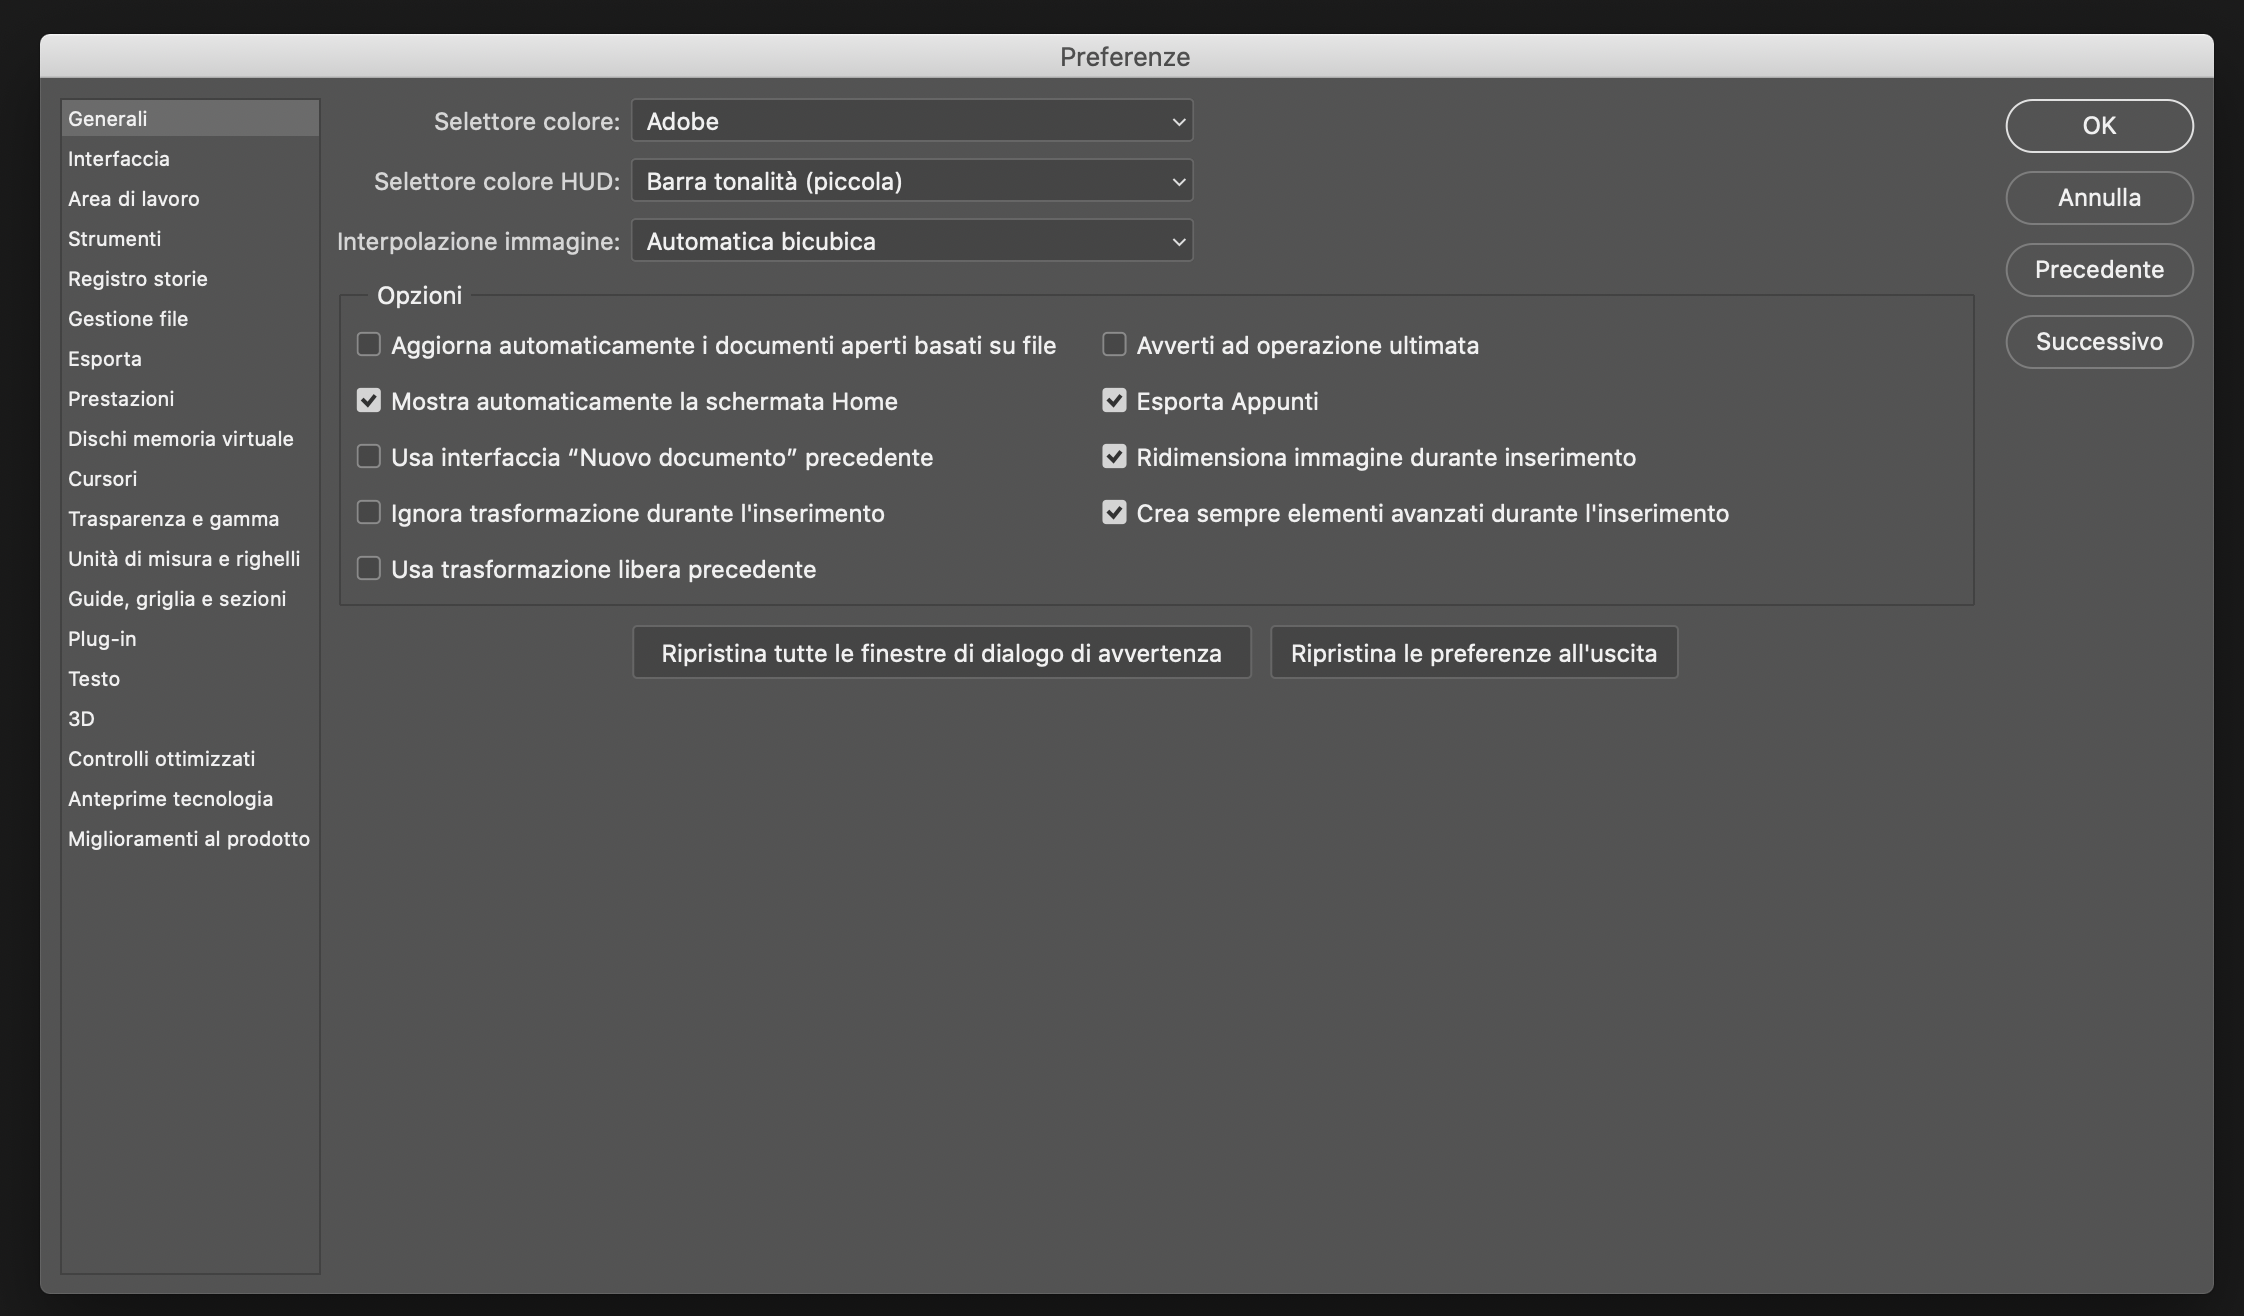Screen dimensions: 2244x1316
Task: Open the Selettore colore dropdown
Action: 910,121
